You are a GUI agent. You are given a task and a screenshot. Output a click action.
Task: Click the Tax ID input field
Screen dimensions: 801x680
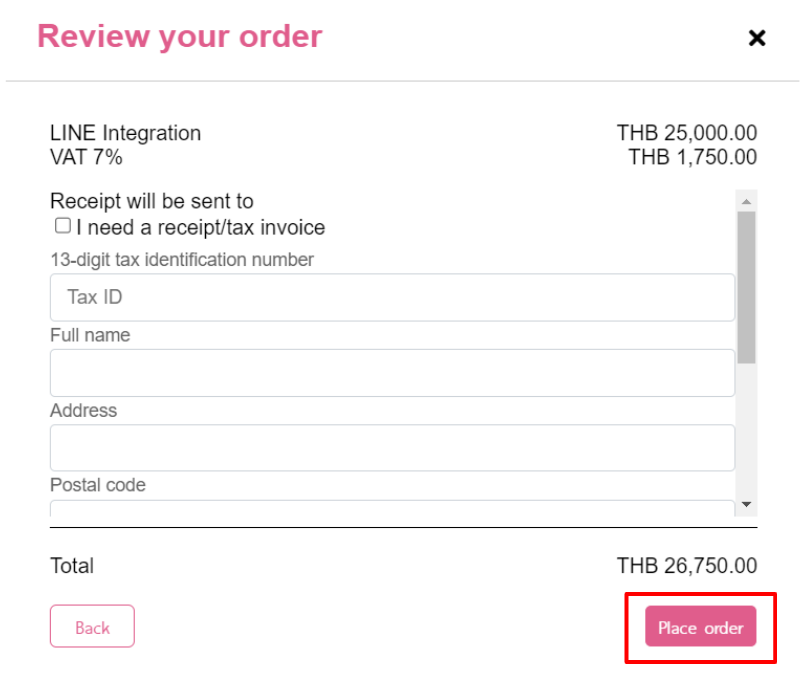(x=392, y=297)
